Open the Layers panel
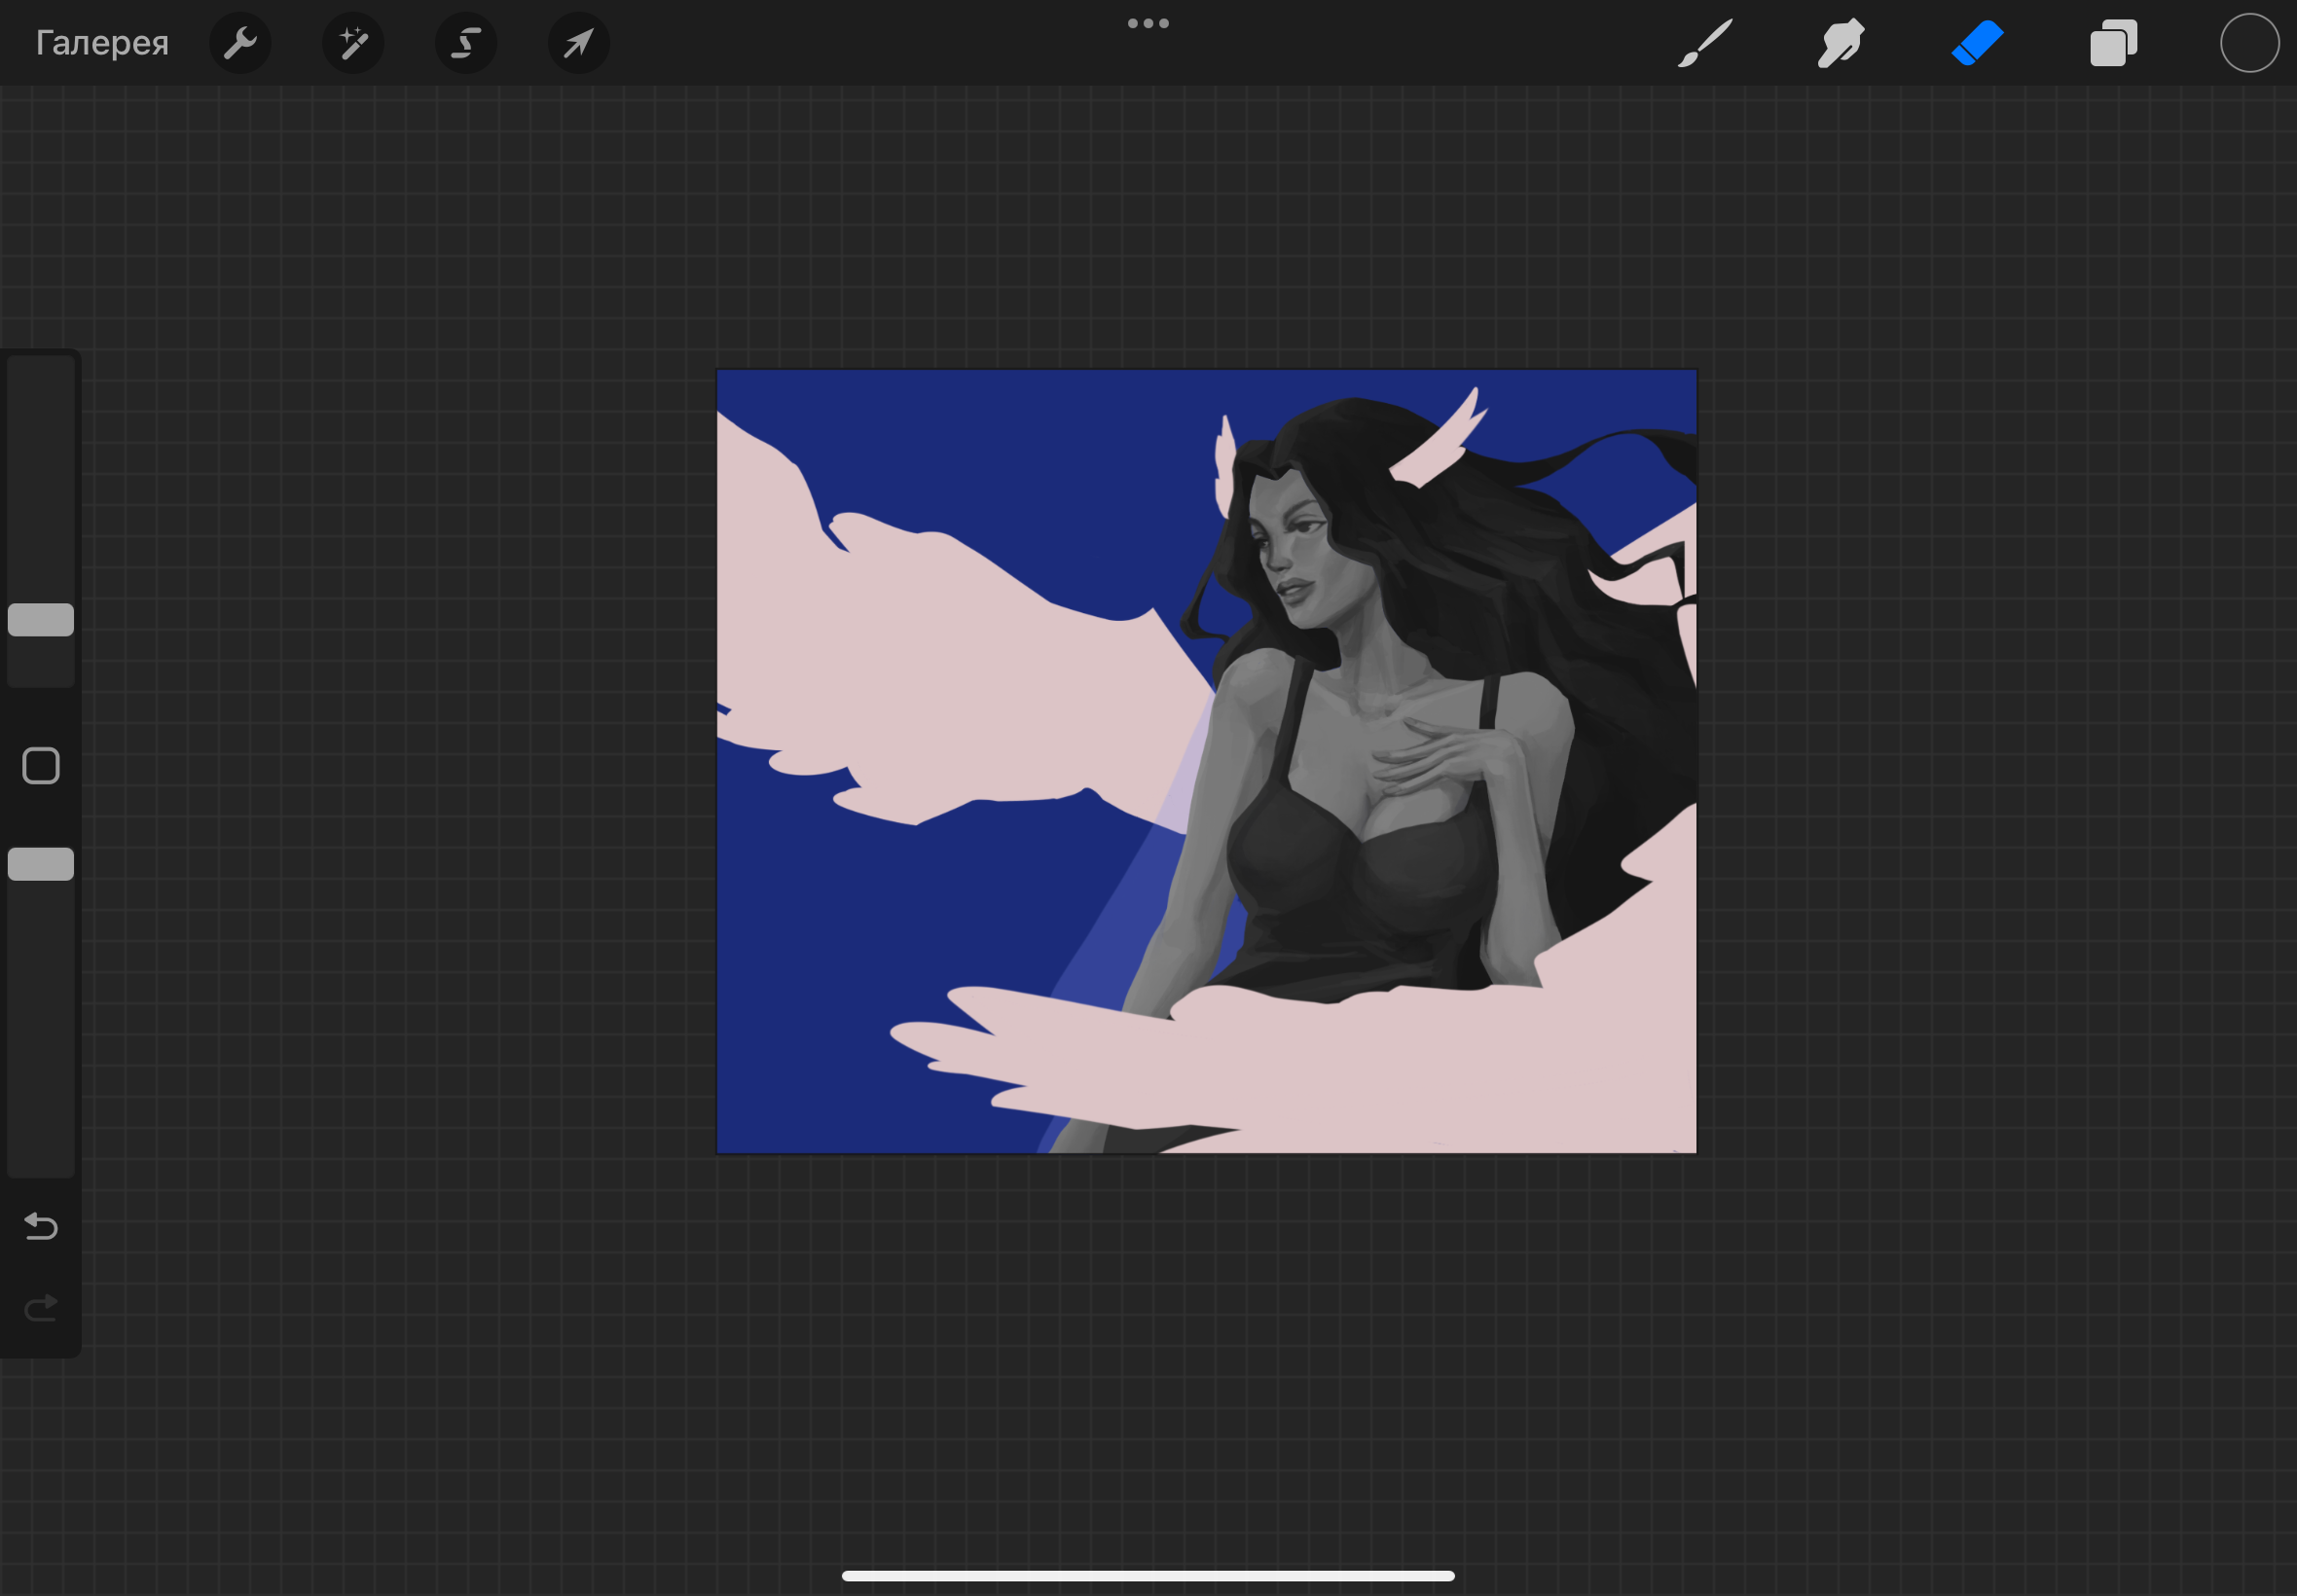 click(x=2113, y=43)
